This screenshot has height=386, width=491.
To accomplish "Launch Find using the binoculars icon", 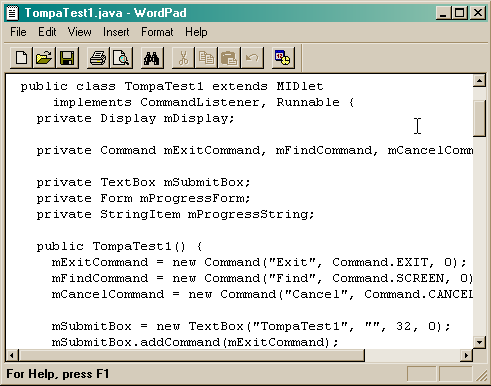I will click(x=152, y=58).
